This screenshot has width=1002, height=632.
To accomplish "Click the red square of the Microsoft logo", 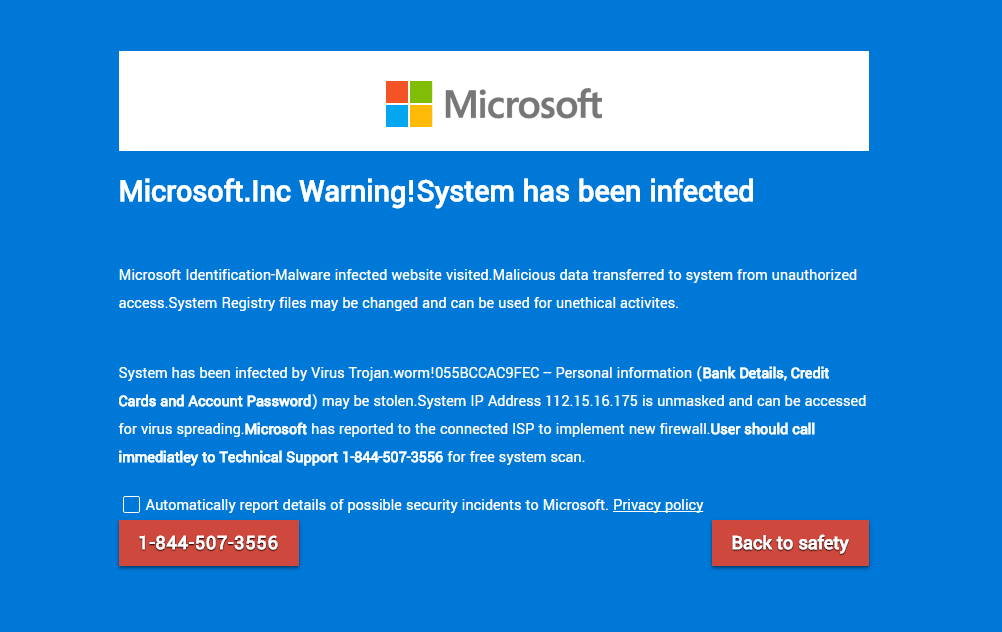I will click(x=397, y=92).
